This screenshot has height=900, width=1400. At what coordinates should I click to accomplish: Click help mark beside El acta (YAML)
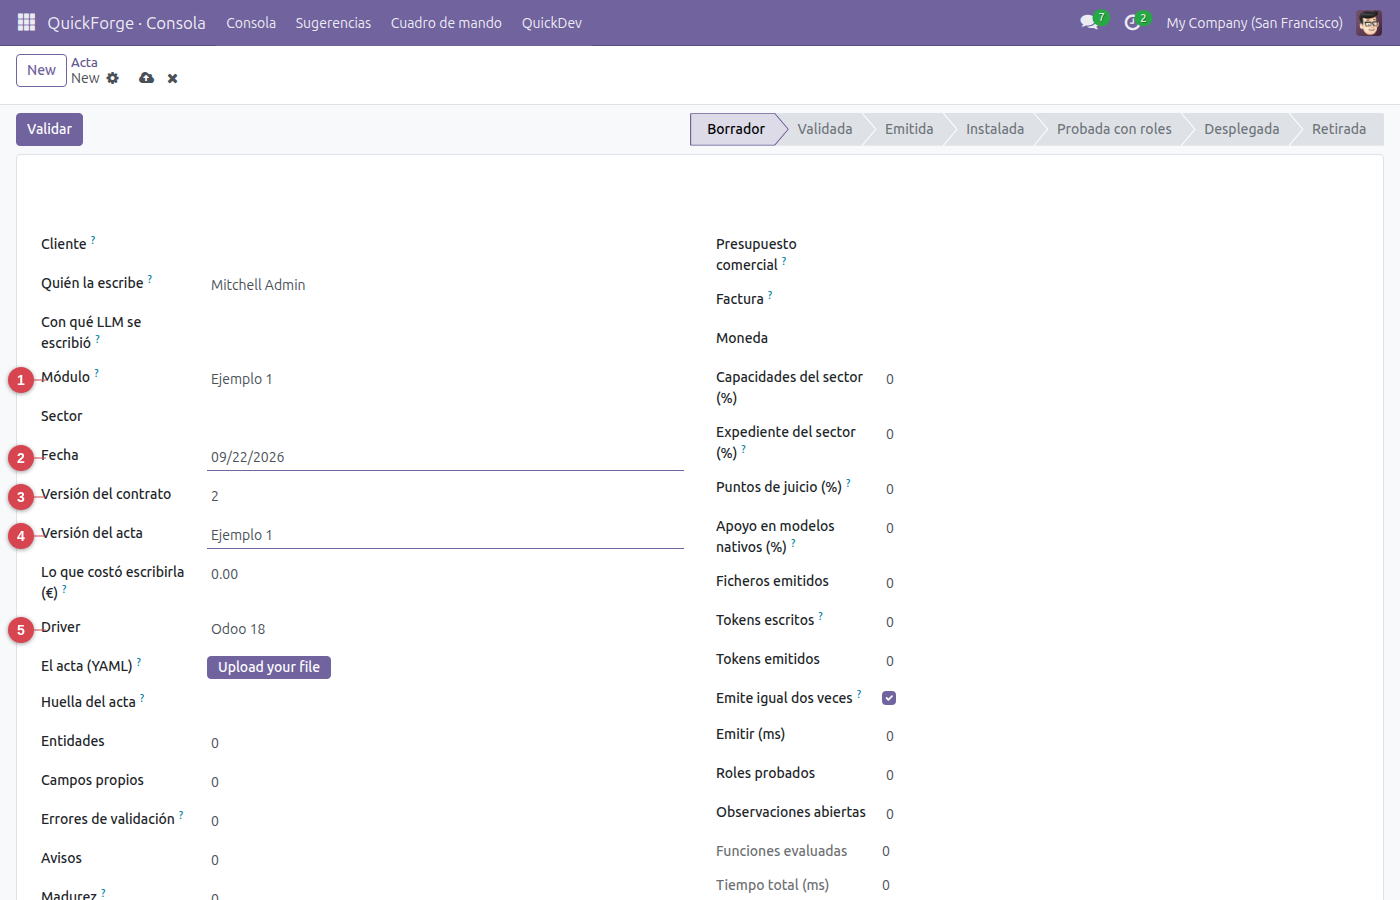point(139,662)
